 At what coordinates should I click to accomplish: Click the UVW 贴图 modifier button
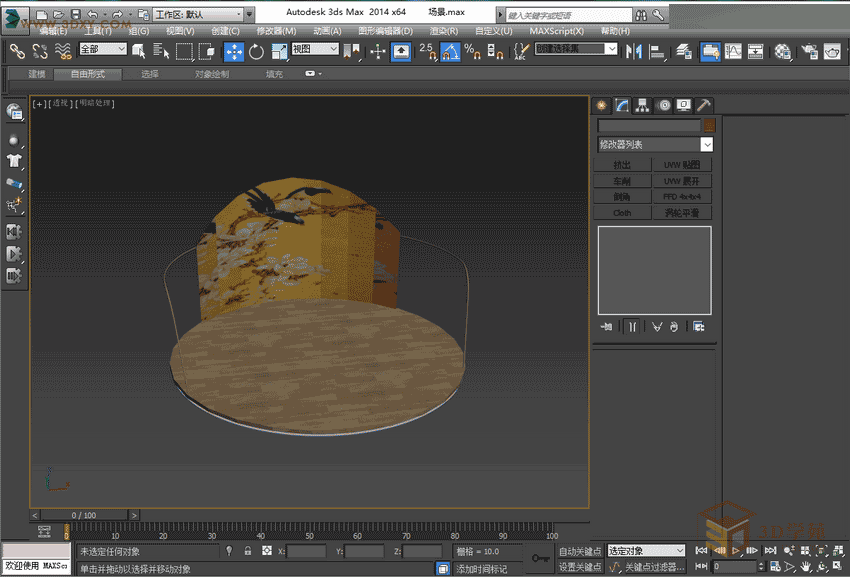683,165
